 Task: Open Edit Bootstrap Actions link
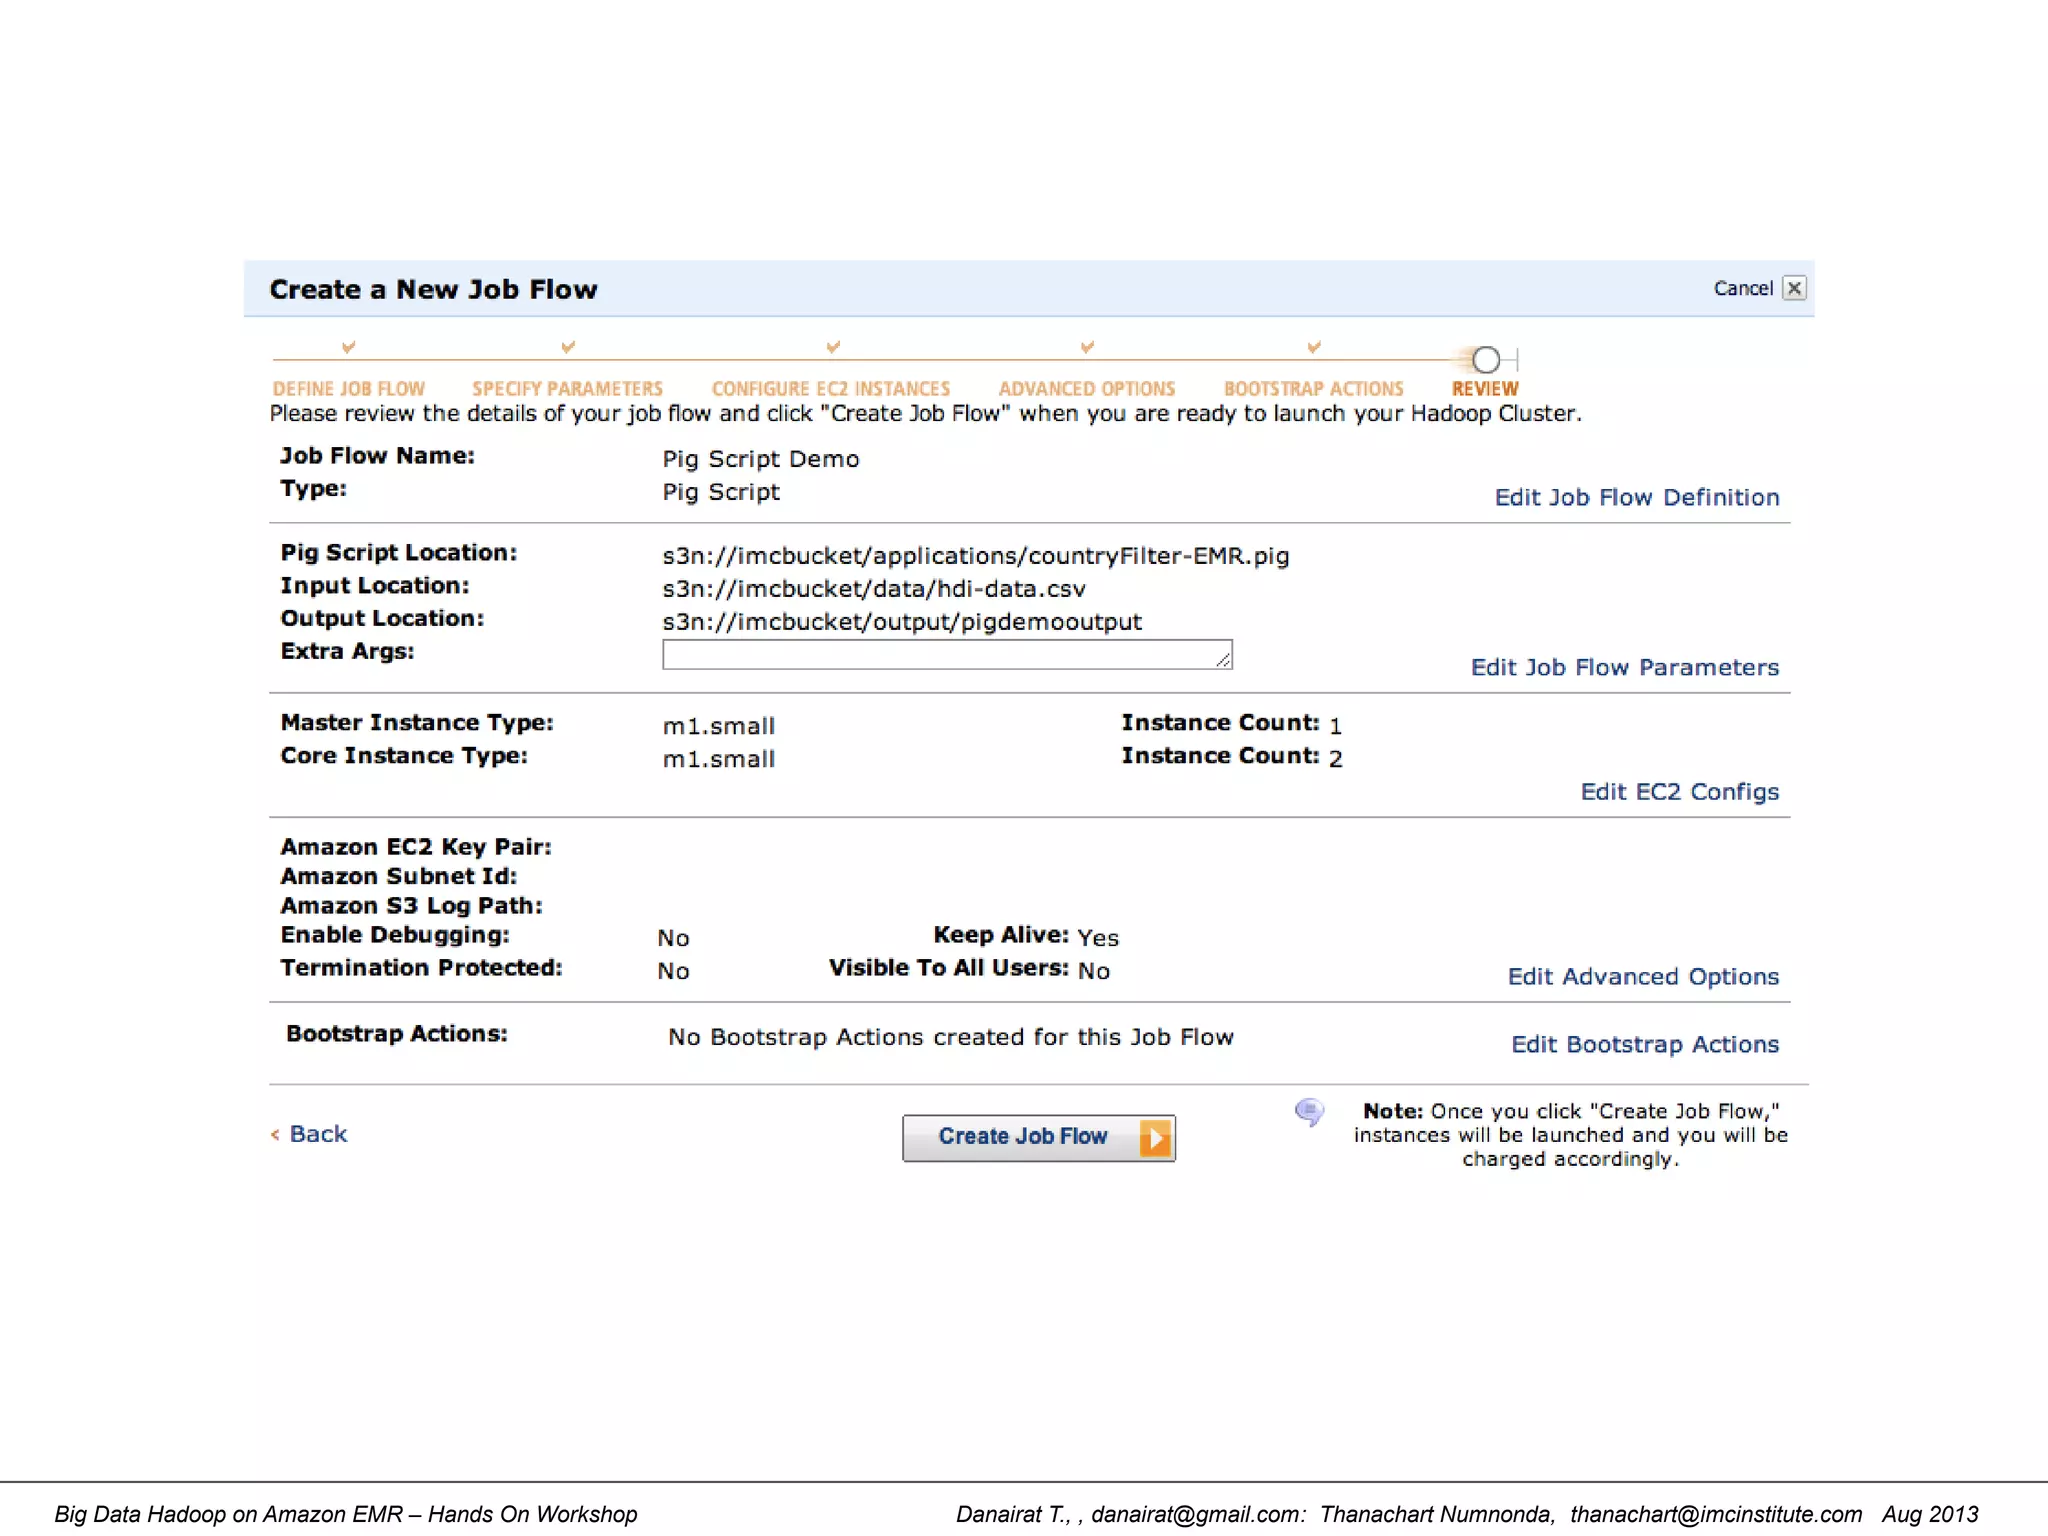(1644, 1044)
